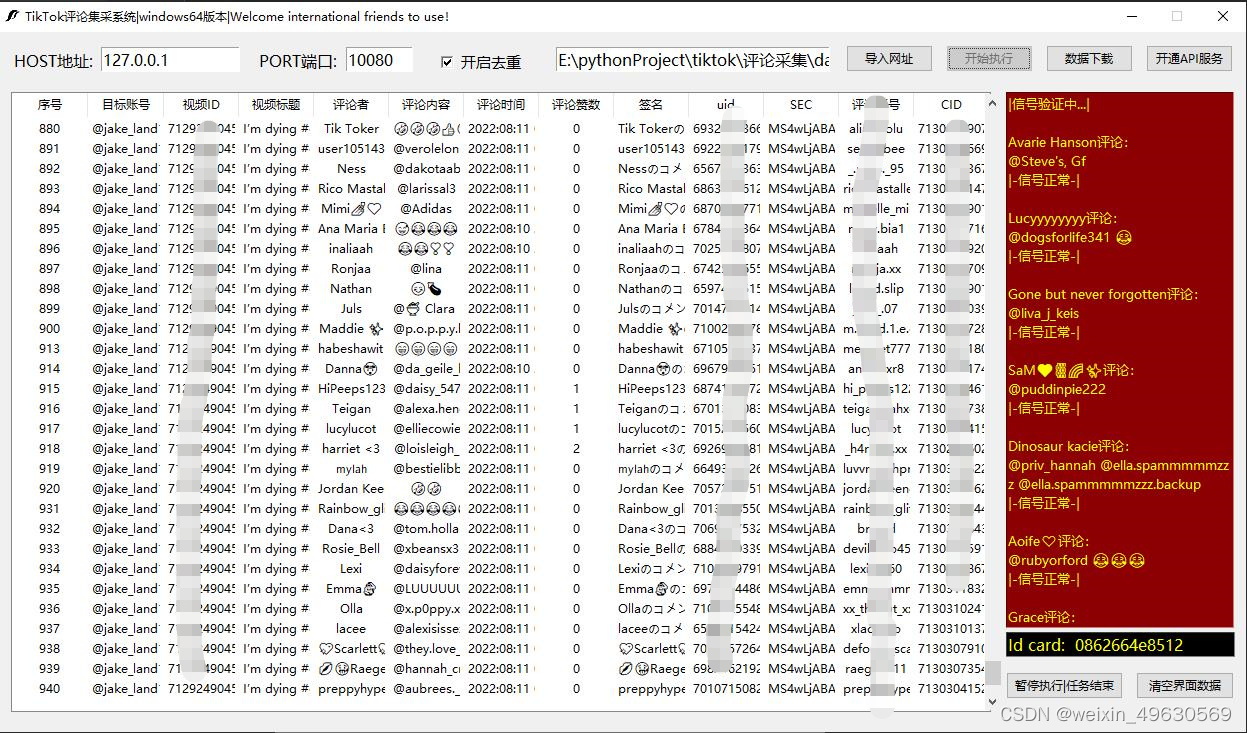Click the @elliecowie comment cell

pyautogui.click(x=426, y=428)
